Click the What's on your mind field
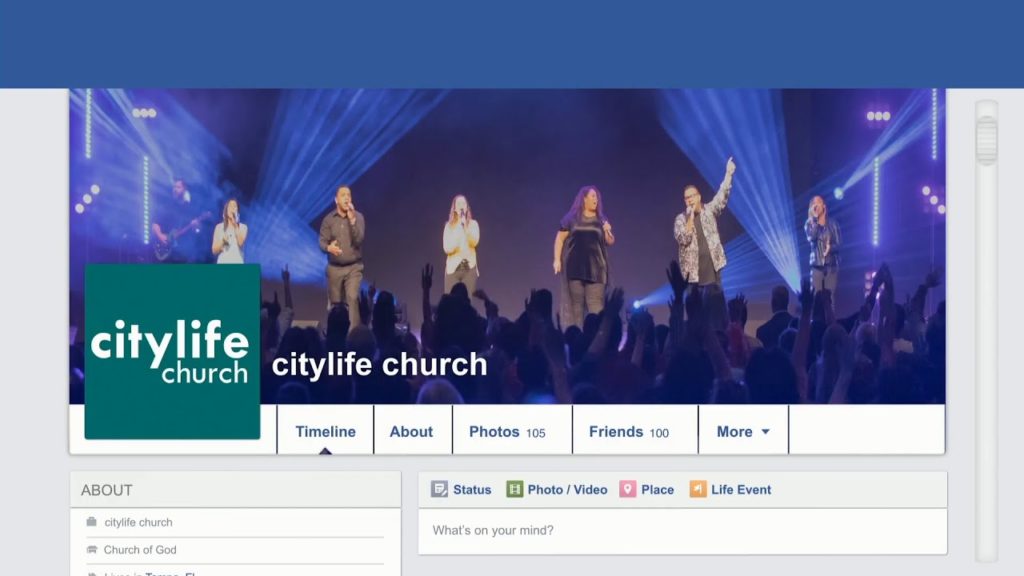 (x=682, y=531)
